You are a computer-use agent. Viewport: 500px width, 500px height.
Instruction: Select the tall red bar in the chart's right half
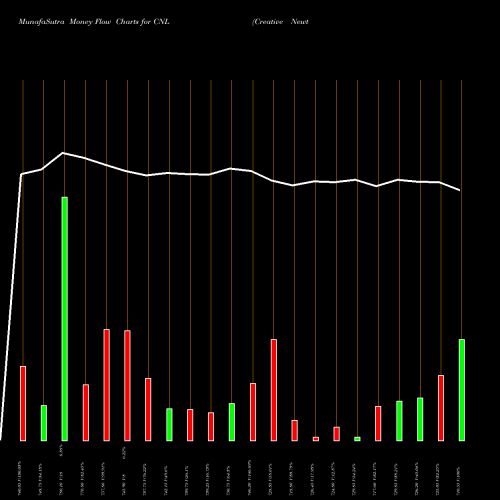click(274, 390)
